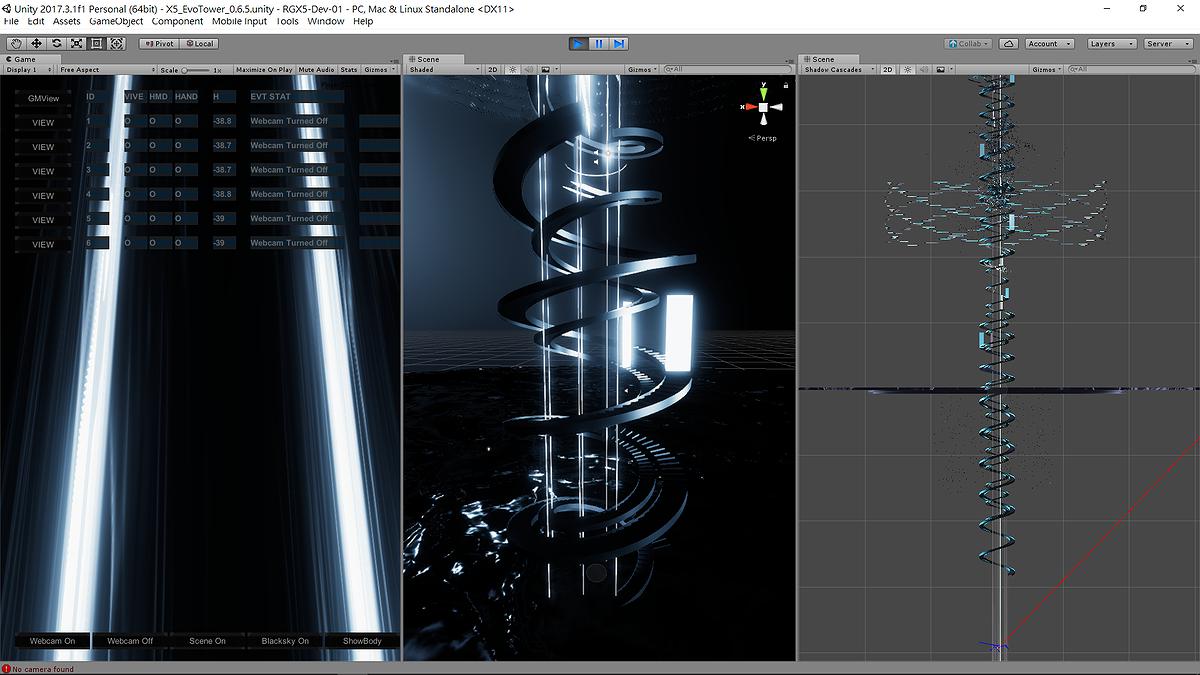The height and width of the screenshot is (675, 1200).
Task: Toggle Stats overlay in Game view
Action: click(x=349, y=70)
